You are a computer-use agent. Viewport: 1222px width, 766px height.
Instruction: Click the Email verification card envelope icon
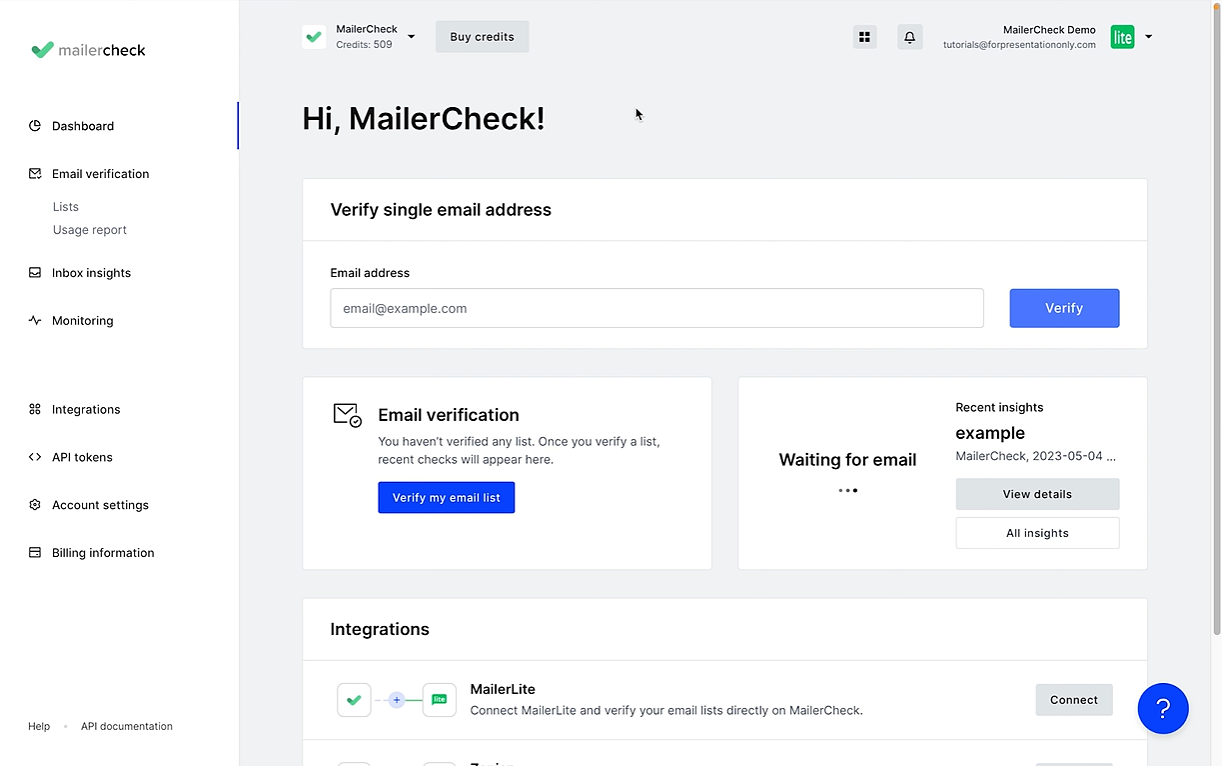[x=347, y=415]
